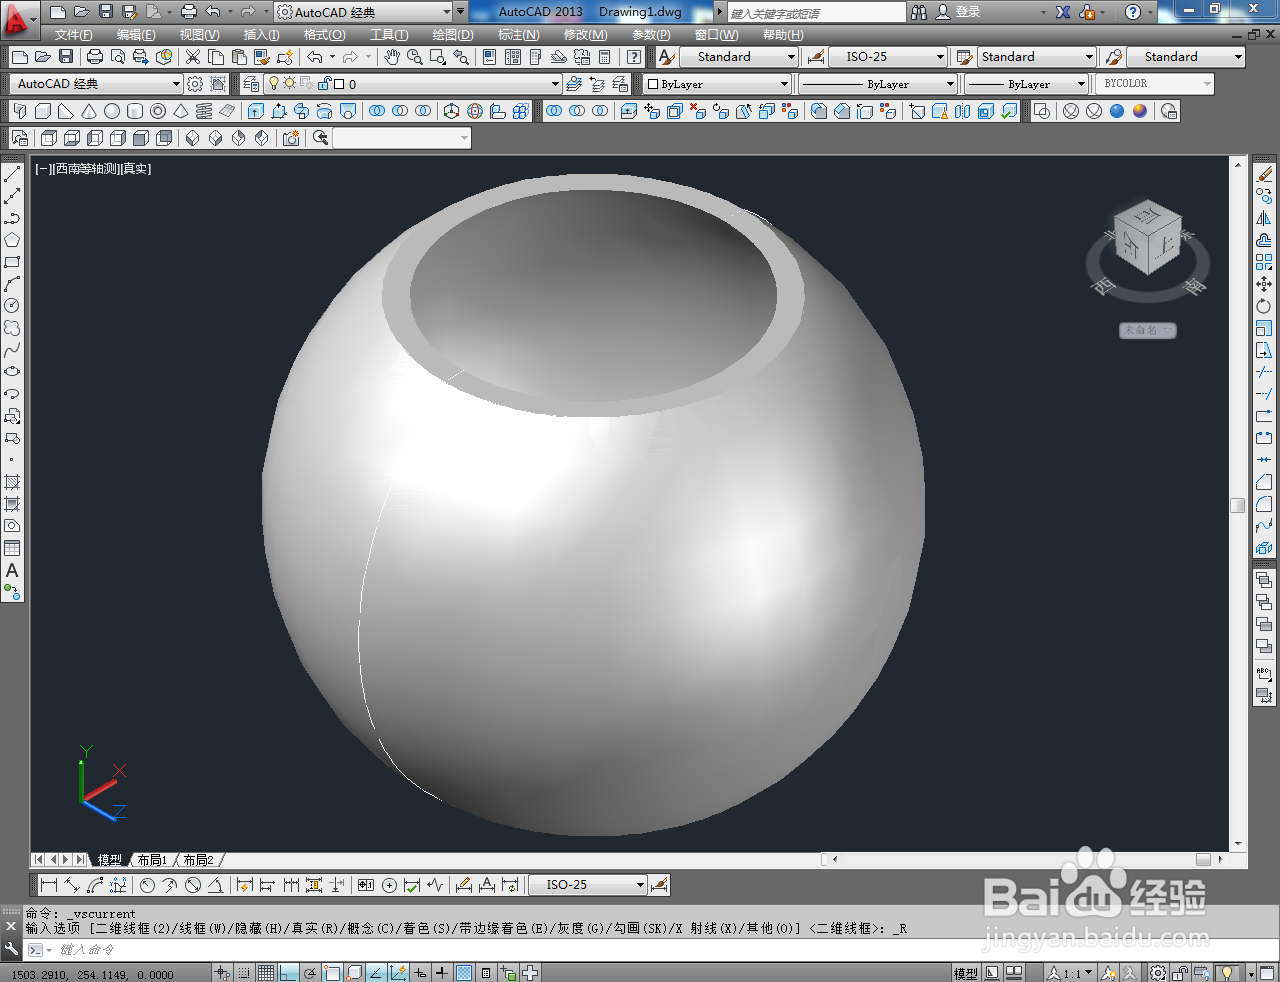The width and height of the screenshot is (1280, 982).
Task: Open the 视图(V) menu
Action: tap(199, 35)
